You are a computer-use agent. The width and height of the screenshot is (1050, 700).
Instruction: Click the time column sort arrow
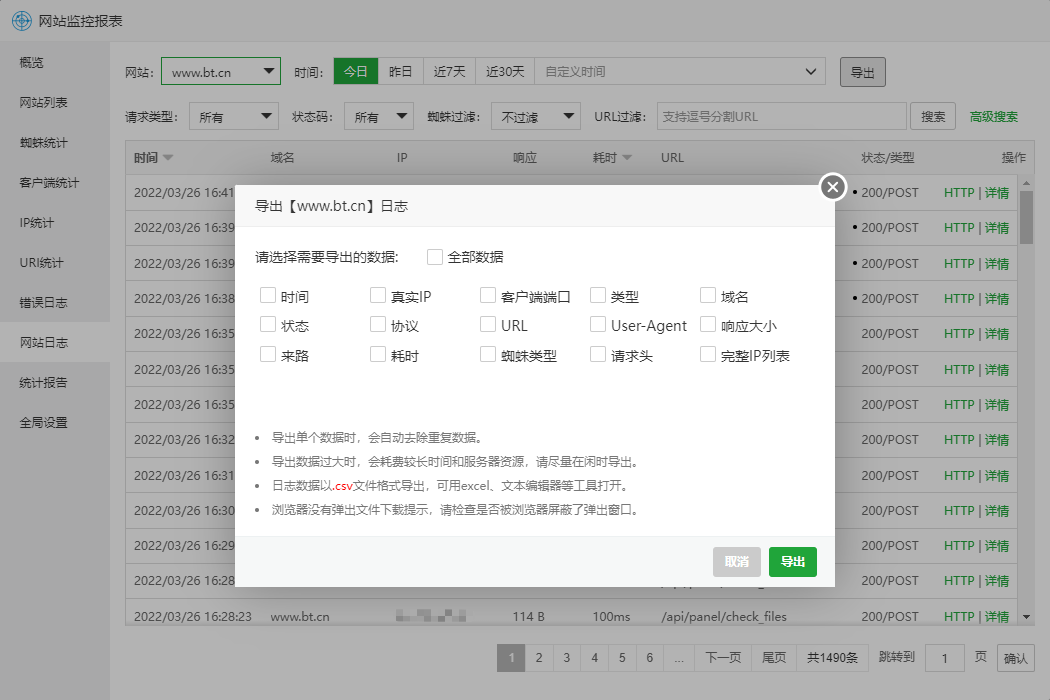click(x=167, y=158)
